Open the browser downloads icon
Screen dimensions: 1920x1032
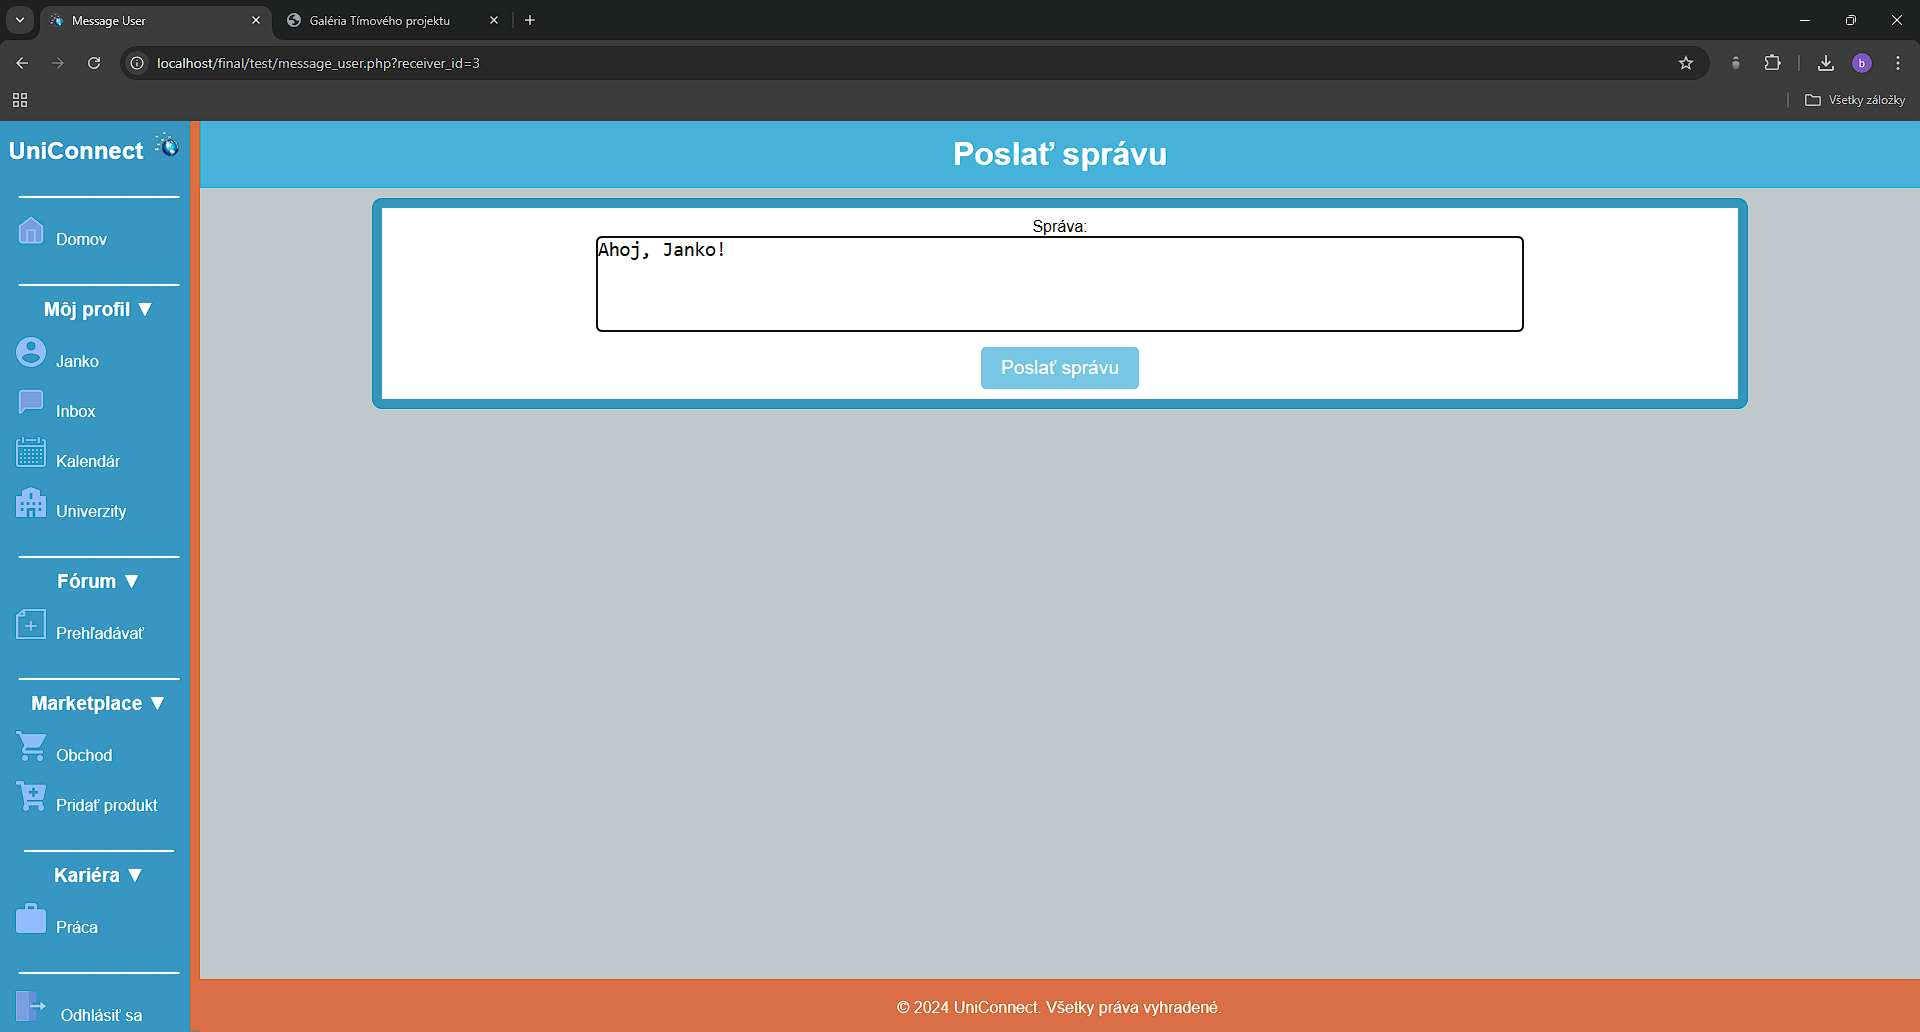tap(1826, 63)
